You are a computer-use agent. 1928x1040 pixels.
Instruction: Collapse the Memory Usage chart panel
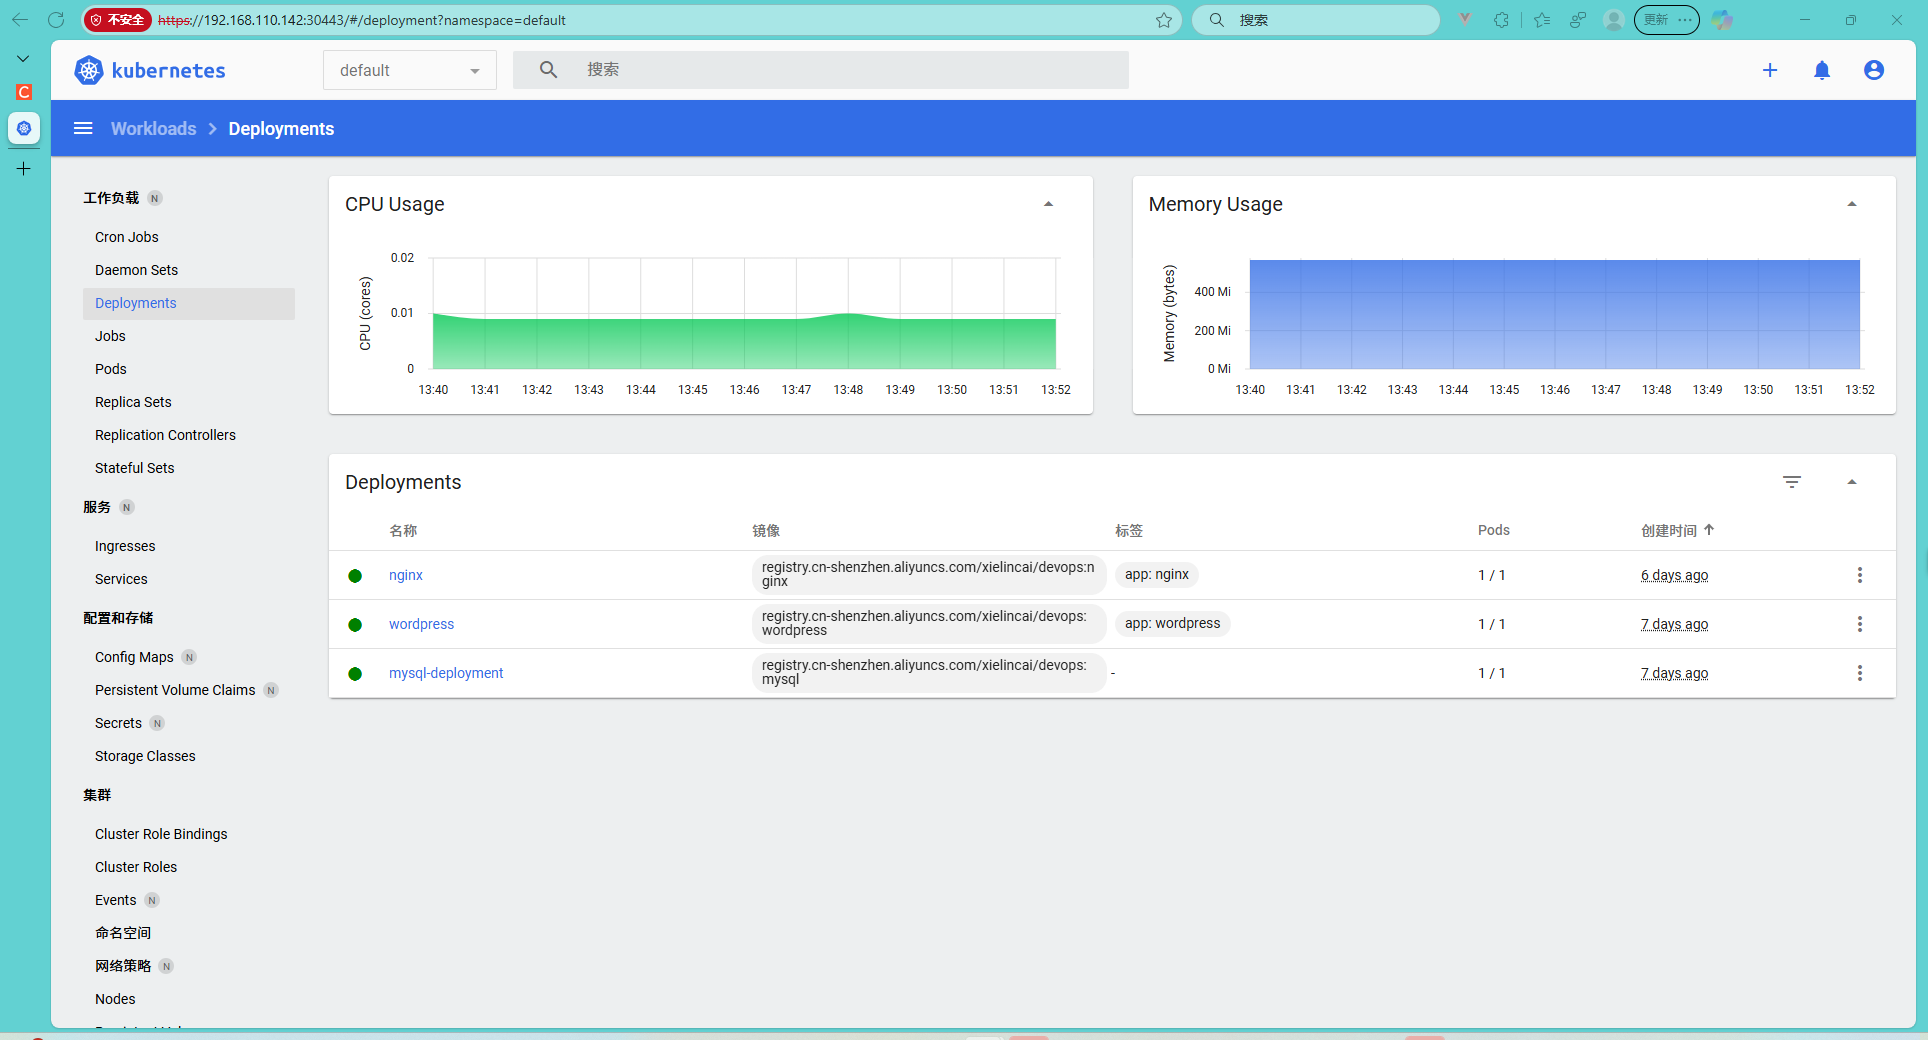[x=1851, y=203]
